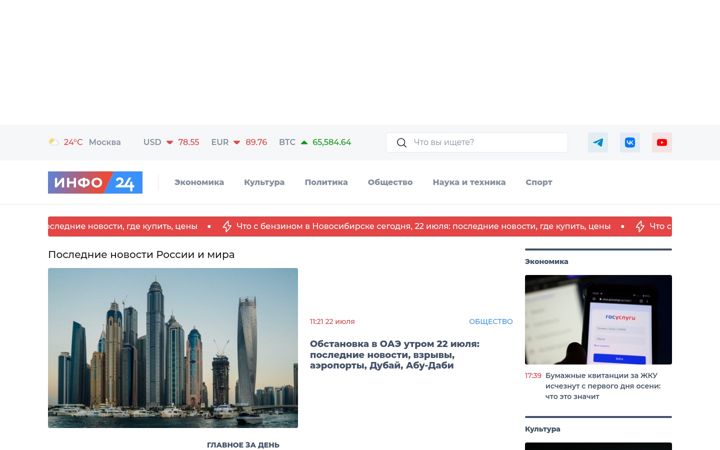720x450 pixels.
Task: Click the BTC up arrow indicator
Action: point(304,142)
